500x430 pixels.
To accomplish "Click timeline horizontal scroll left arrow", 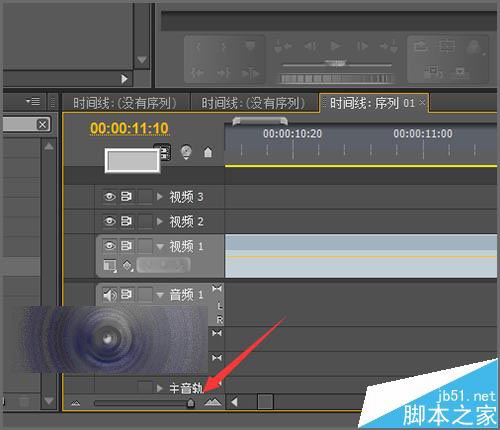I will click(x=235, y=402).
